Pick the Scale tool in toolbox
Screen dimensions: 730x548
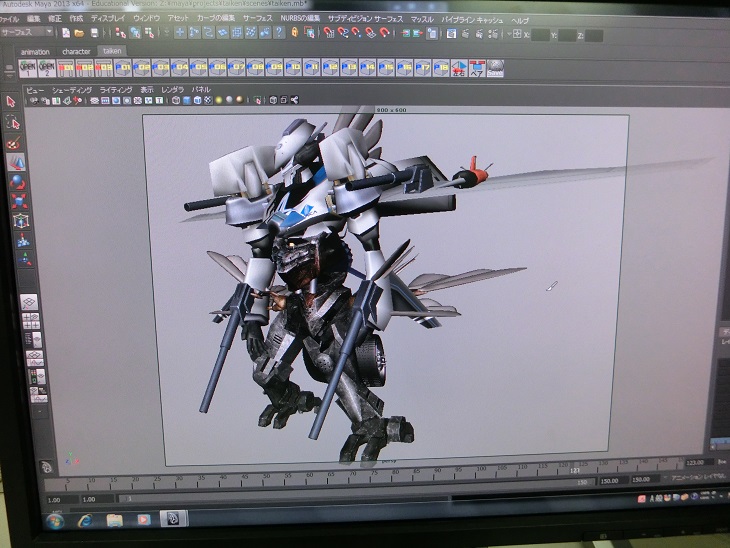[17, 200]
